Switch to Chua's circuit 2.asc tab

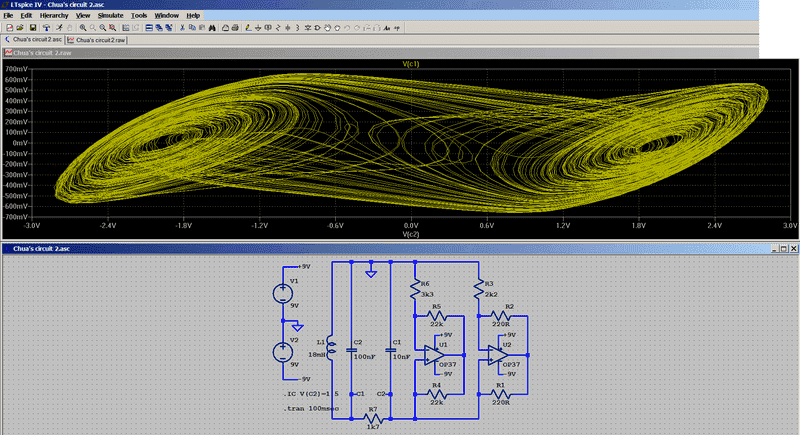[36, 39]
